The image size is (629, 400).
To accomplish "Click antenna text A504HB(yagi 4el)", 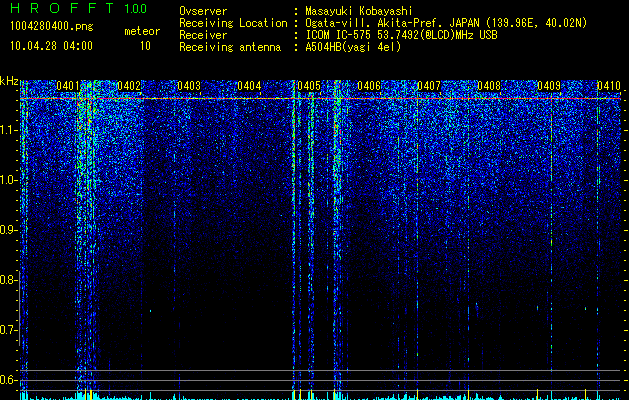I will 353,47.
